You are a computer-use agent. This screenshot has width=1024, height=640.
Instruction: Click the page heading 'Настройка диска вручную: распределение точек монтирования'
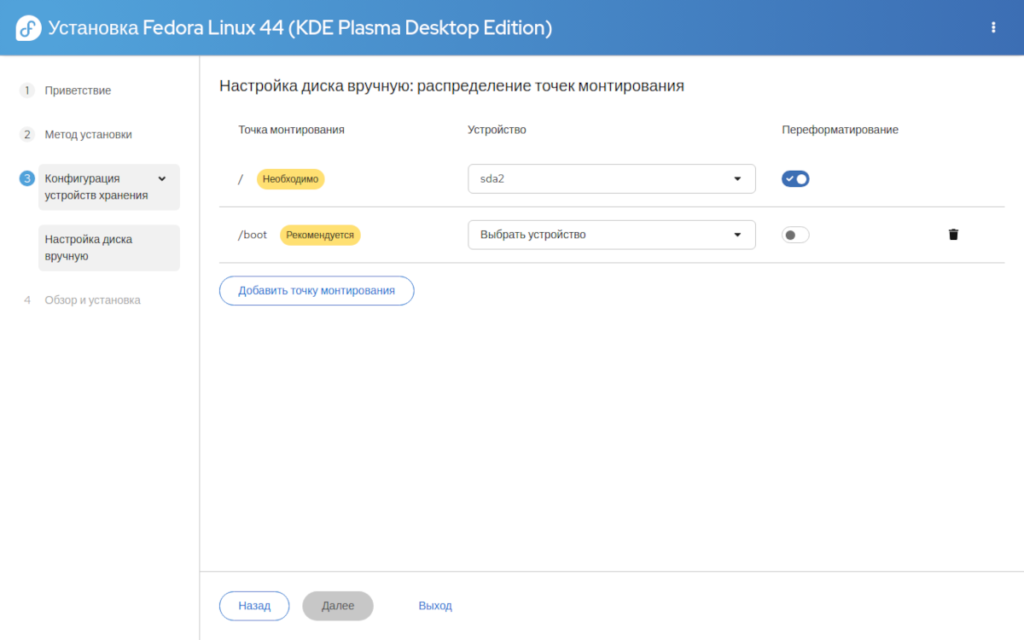click(452, 86)
